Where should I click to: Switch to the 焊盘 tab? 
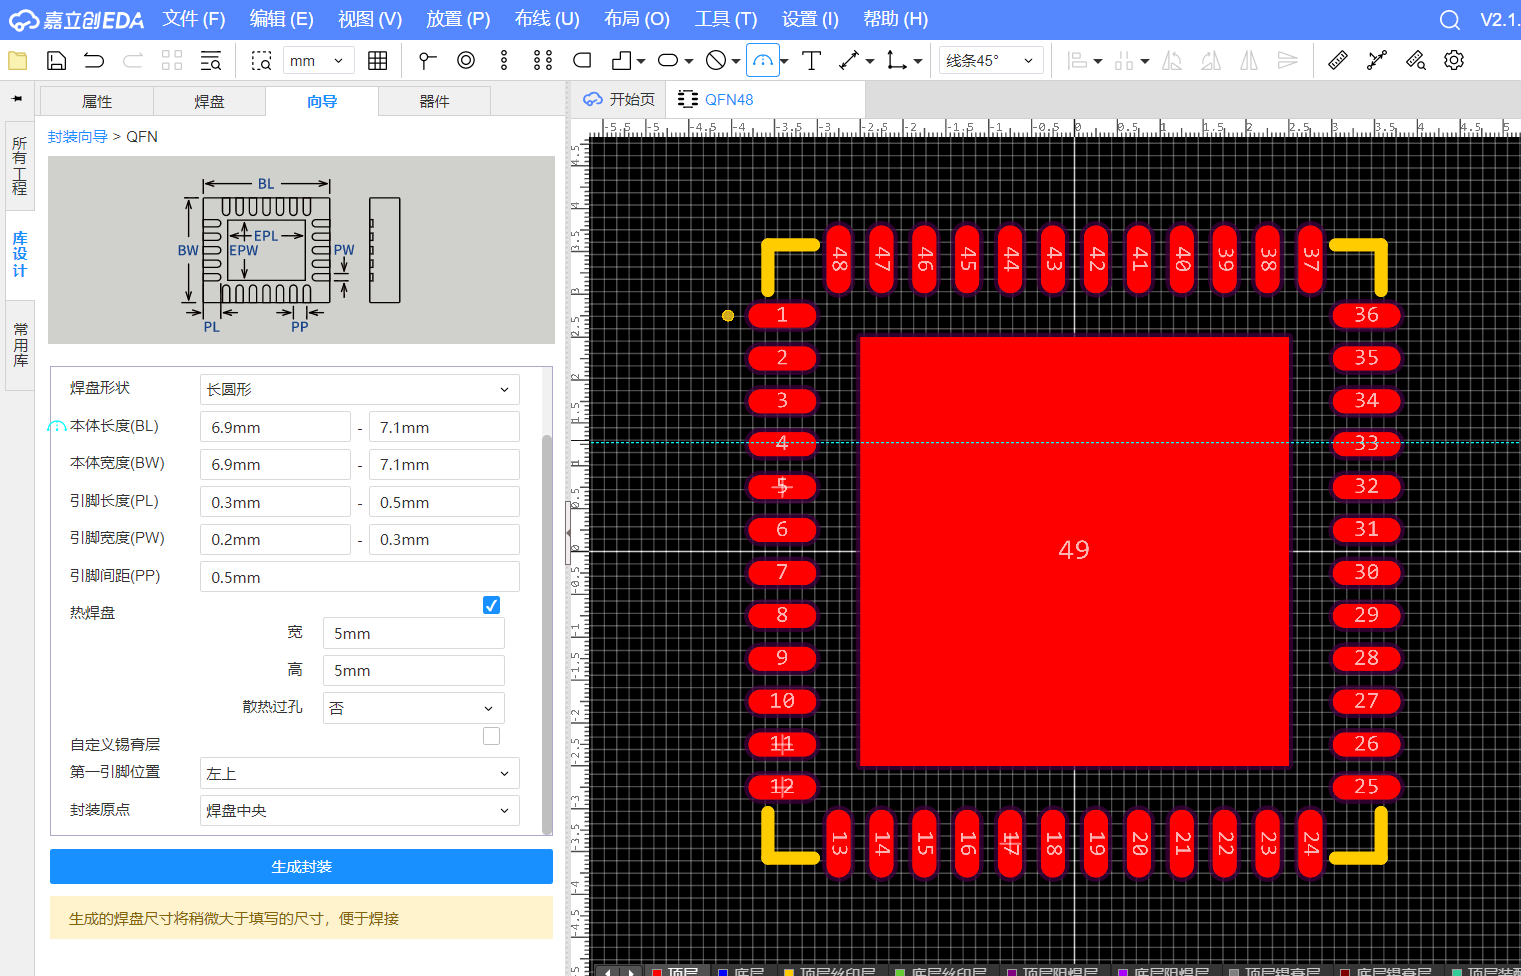pyautogui.click(x=209, y=102)
